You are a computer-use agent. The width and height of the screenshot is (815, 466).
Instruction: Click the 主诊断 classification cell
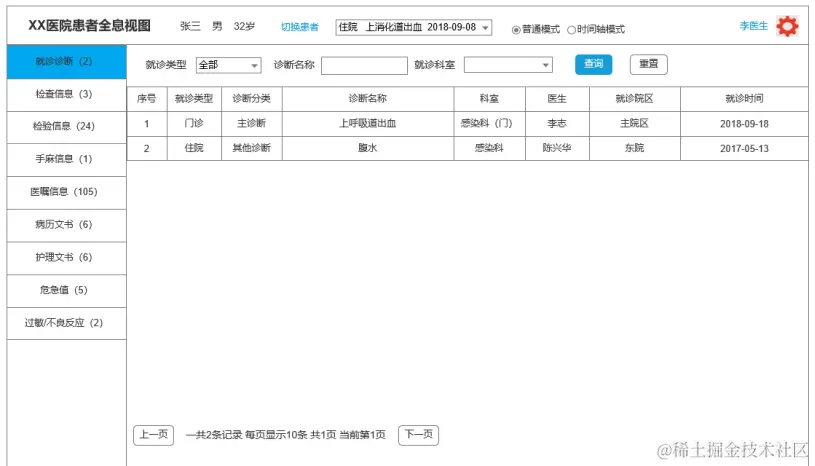click(252, 124)
